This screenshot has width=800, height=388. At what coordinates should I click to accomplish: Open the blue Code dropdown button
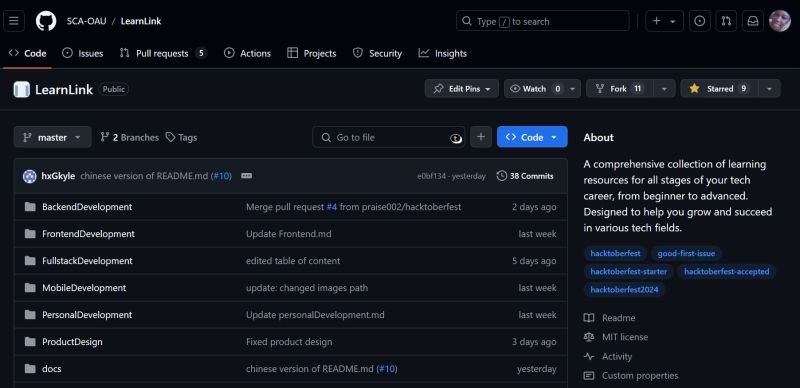click(532, 137)
